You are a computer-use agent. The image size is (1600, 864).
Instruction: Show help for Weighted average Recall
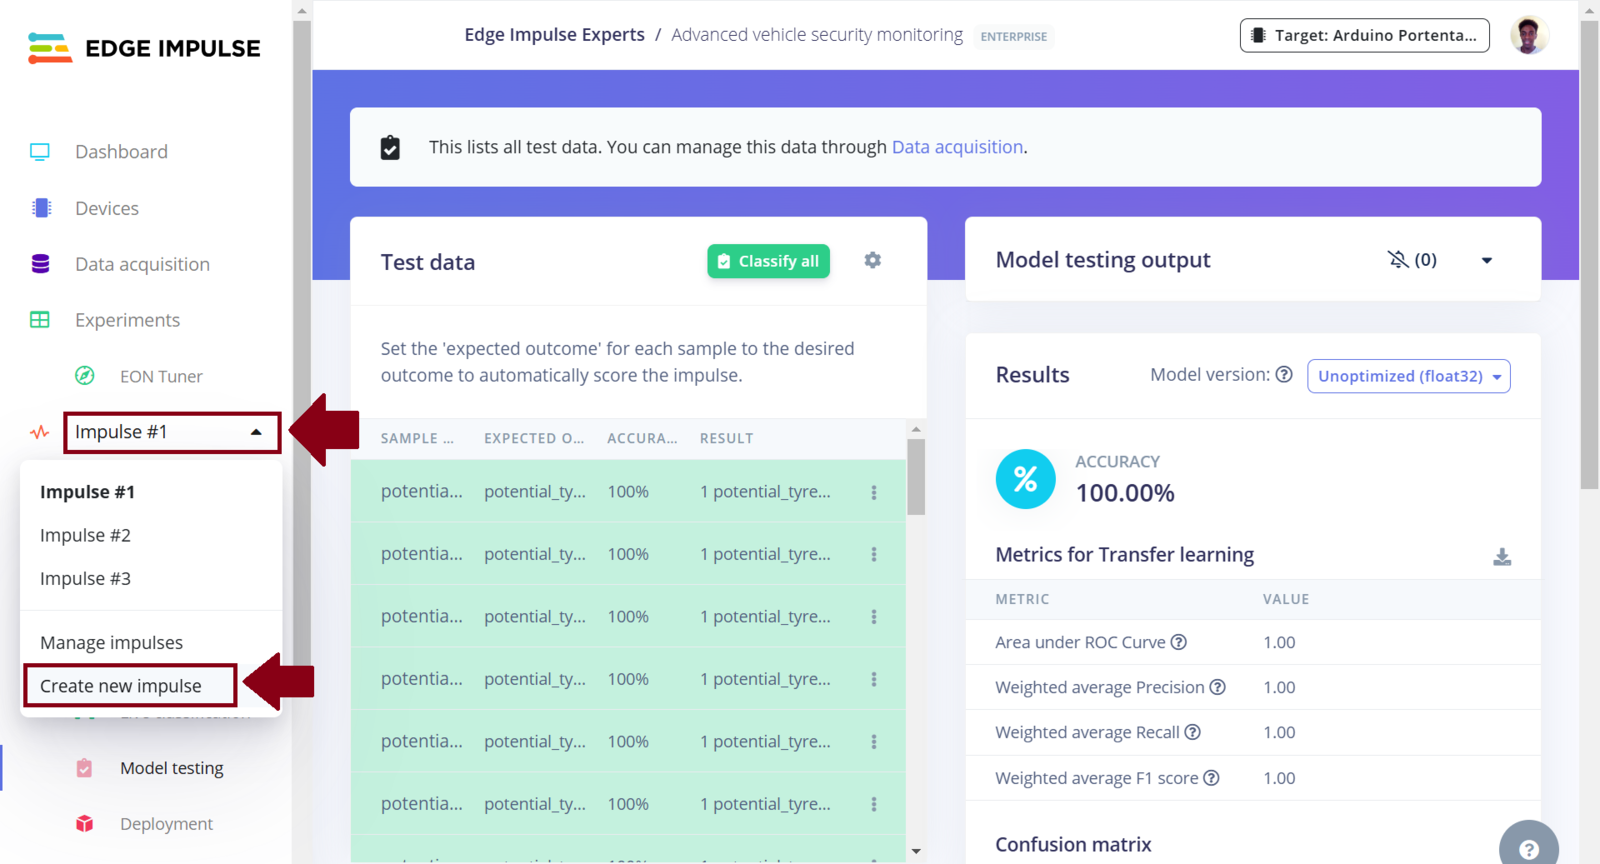(1192, 732)
